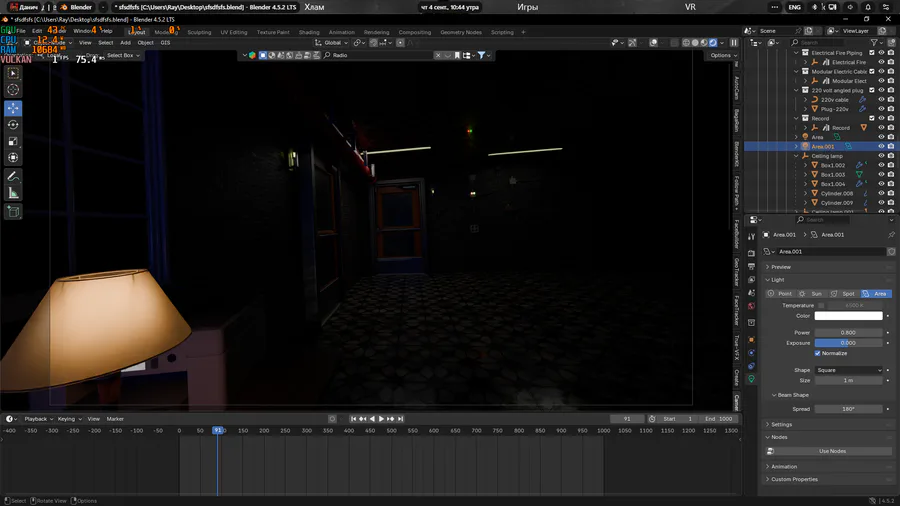This screenshot has width=900, height=506.
Task: Open the Object properties tab
Action: [751, 340]
